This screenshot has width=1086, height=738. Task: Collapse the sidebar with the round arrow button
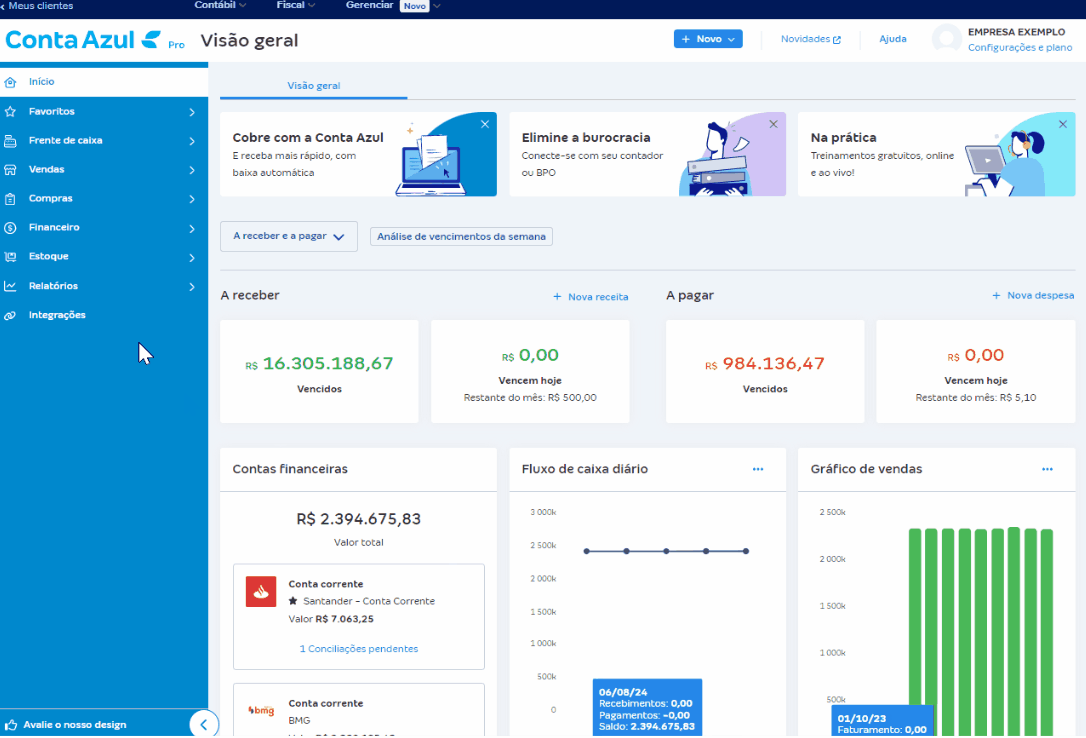pos(204,725)
